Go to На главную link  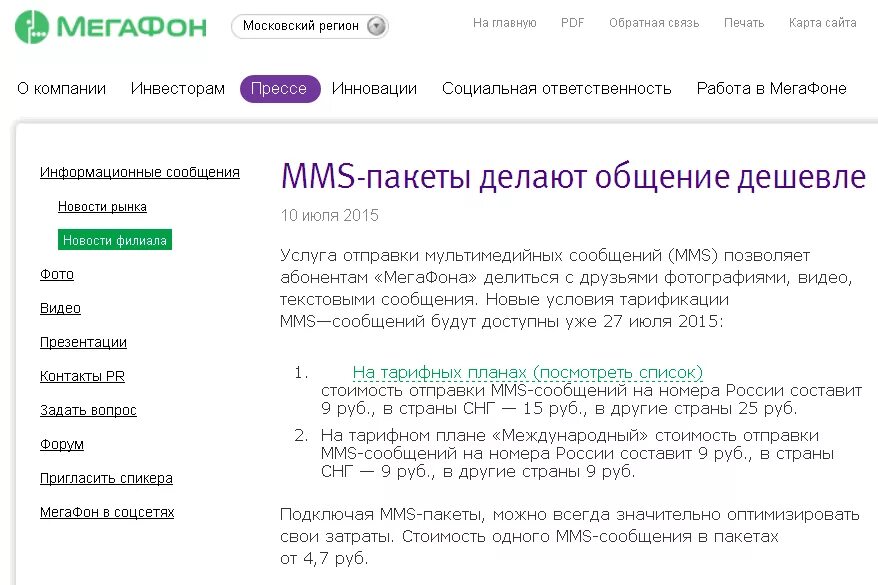(505, 23)
